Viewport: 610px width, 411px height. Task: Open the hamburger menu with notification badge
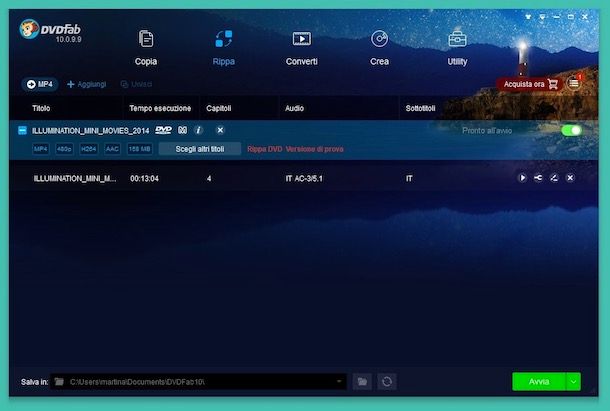[574, 83]
